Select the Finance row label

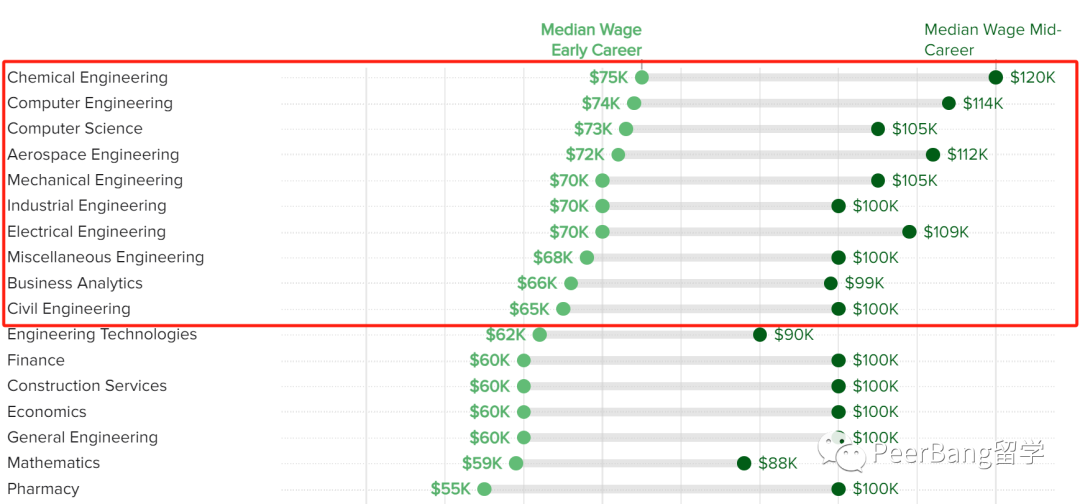36,360
